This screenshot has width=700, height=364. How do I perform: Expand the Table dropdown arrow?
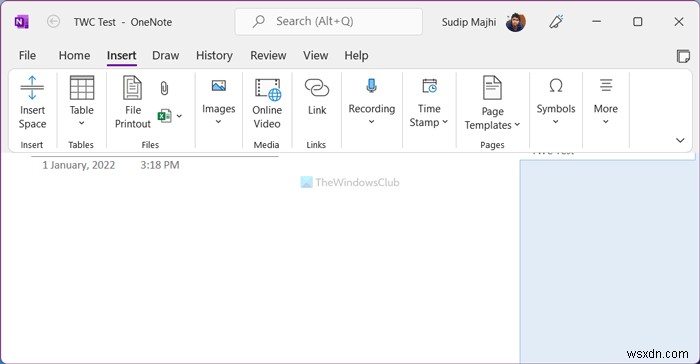[x=82, y=123]
